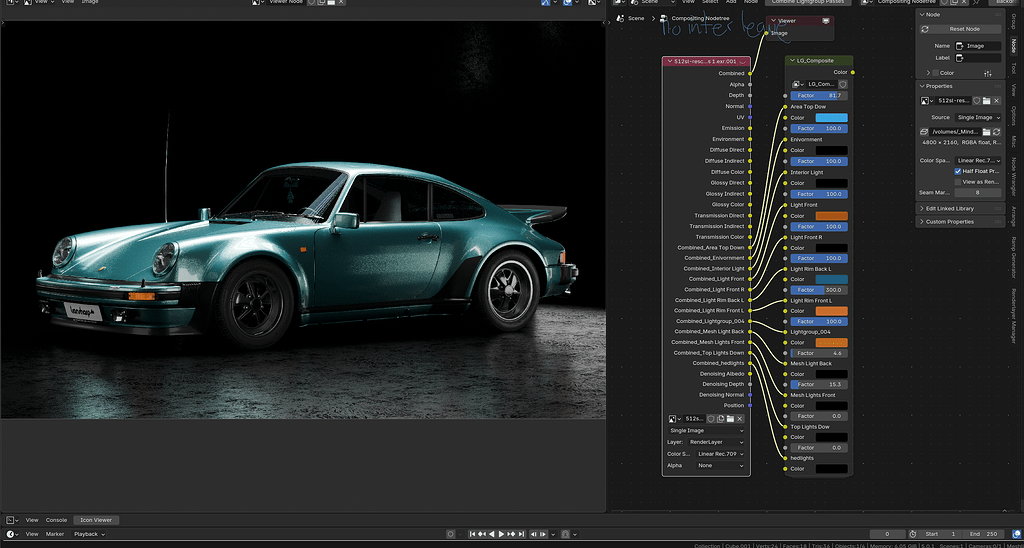This screenshot has width=1024, height=548.
Task: Disable Half Float Precision checkbox
Action: (x=958, y=171)
